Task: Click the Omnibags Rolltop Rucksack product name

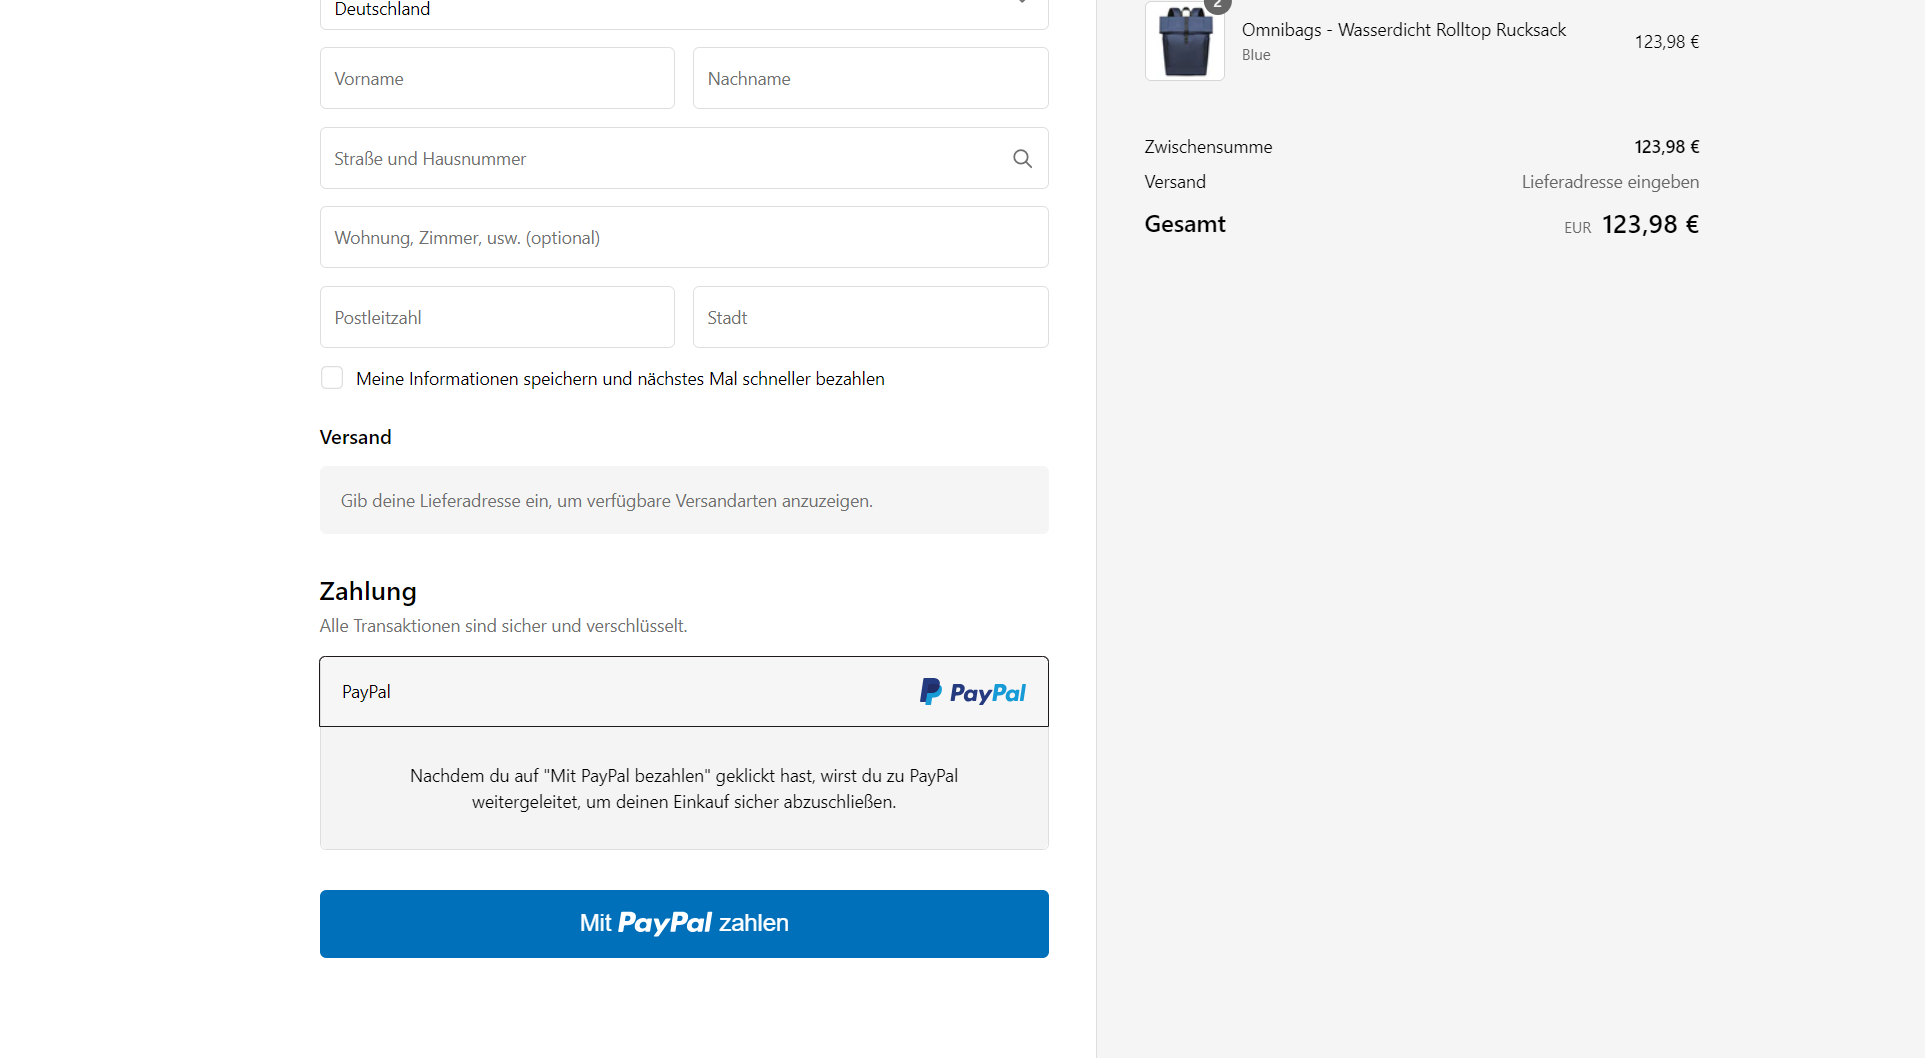Action: (1403, 30)
